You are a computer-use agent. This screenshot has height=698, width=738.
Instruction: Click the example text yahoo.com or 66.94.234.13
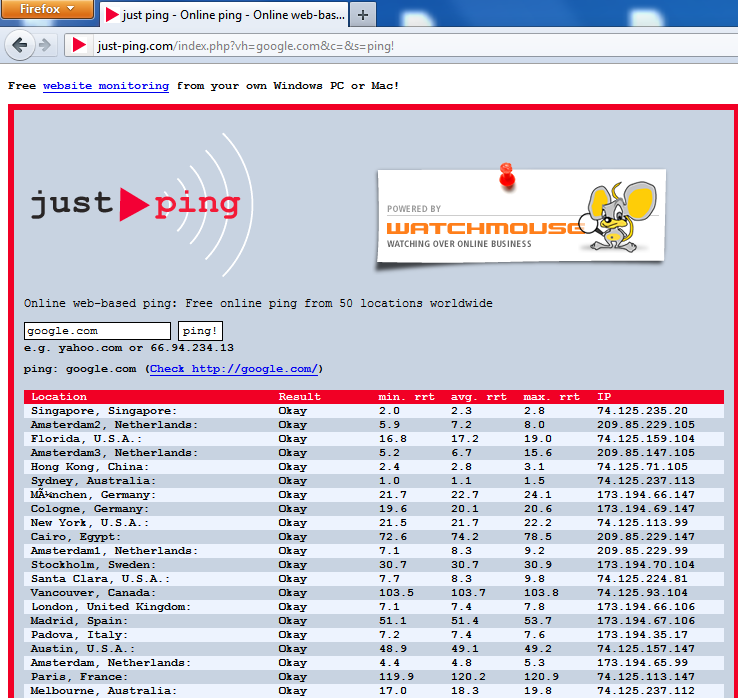tap(146, 348)
